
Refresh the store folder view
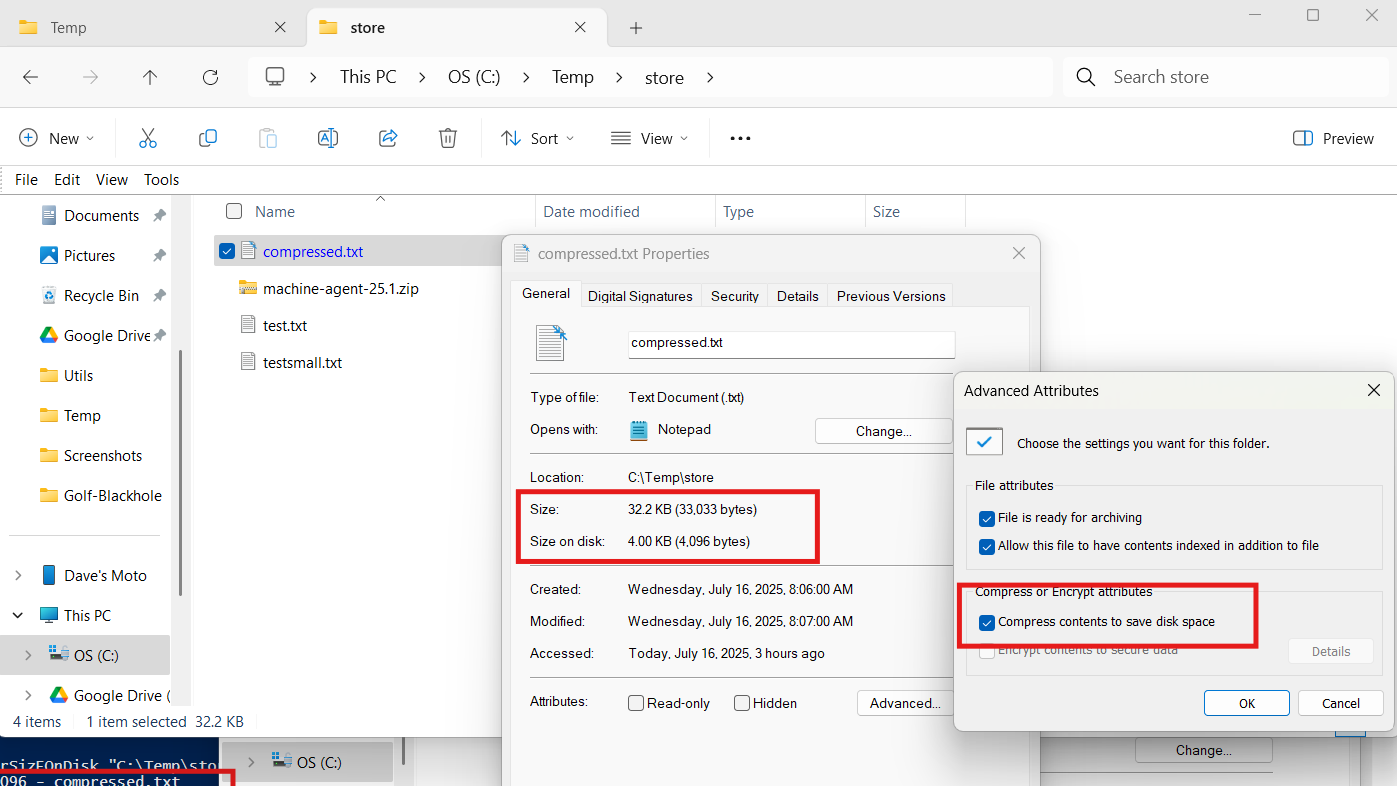pyautogui.click(x=210, y=77)
